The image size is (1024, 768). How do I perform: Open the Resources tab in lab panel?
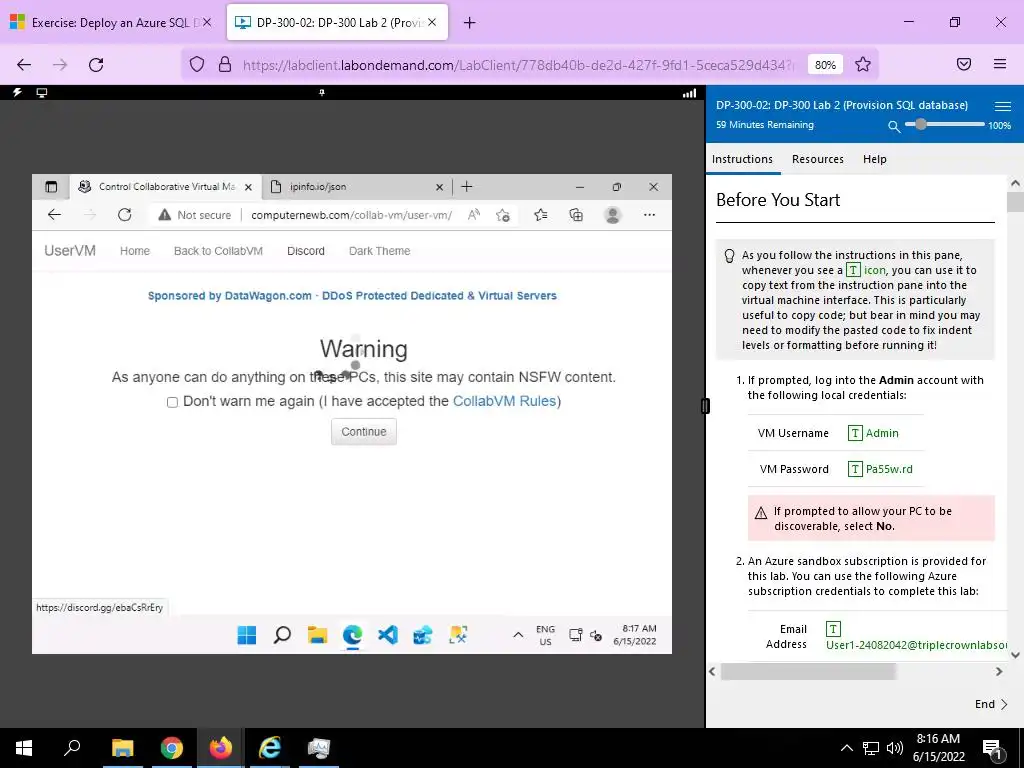(x=818, y=159)
